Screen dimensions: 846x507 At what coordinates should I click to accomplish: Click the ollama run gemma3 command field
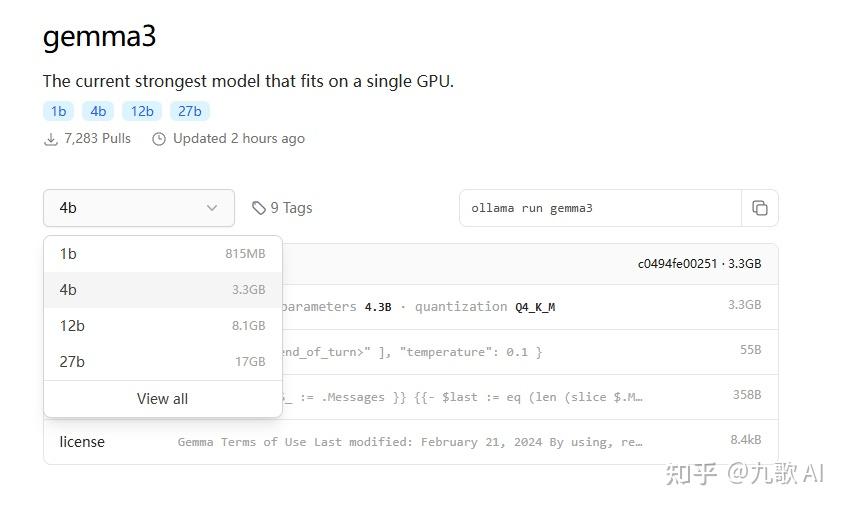pyautogui.click(x=600, y=208)
